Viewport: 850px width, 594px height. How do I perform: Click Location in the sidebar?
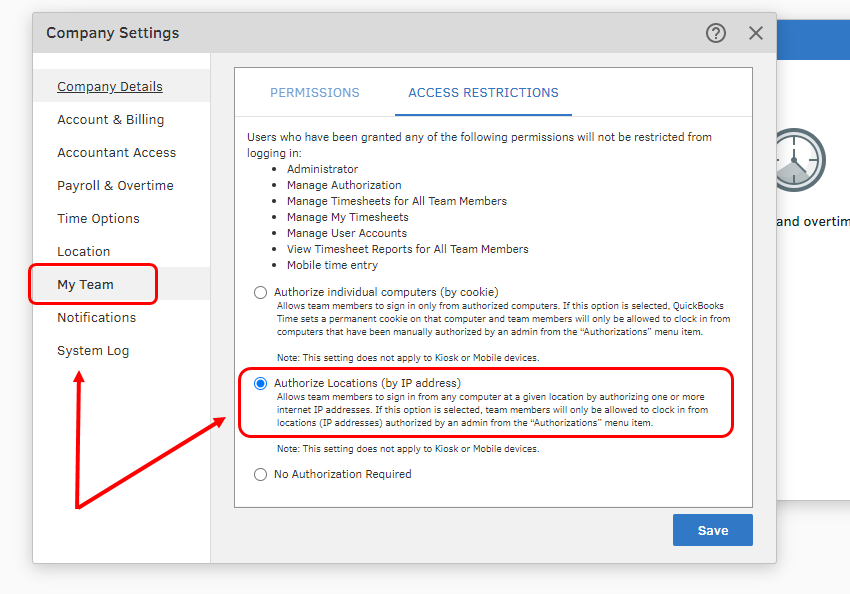[84, 252]
